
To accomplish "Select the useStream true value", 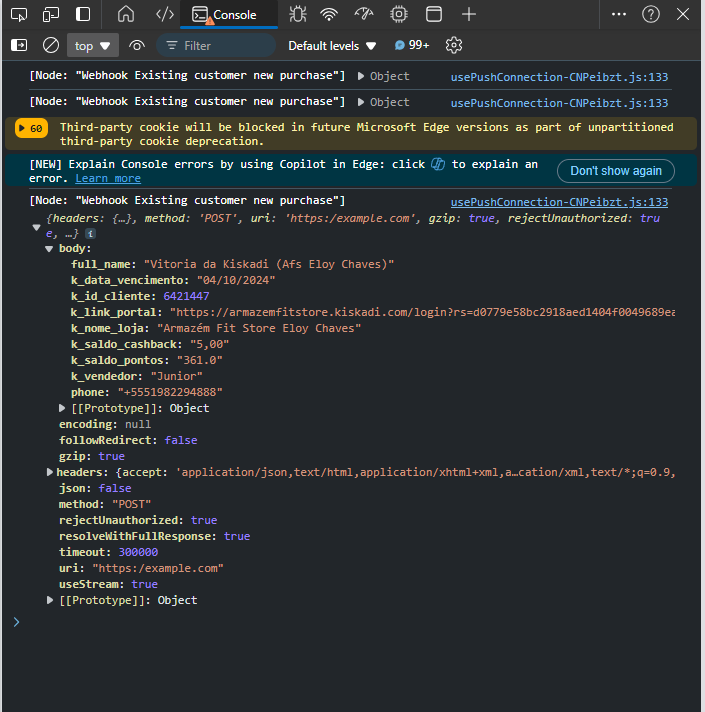I will [144, 584].
